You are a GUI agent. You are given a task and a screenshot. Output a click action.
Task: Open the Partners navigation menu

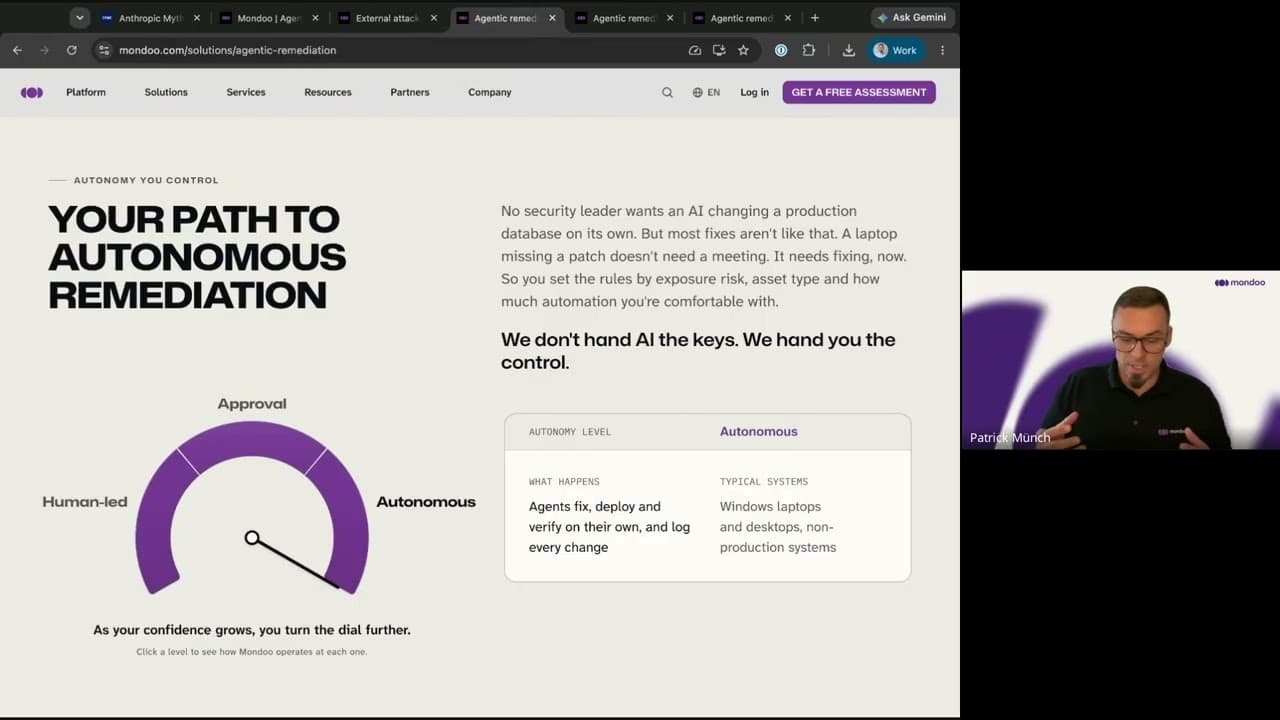pos(410,92)
